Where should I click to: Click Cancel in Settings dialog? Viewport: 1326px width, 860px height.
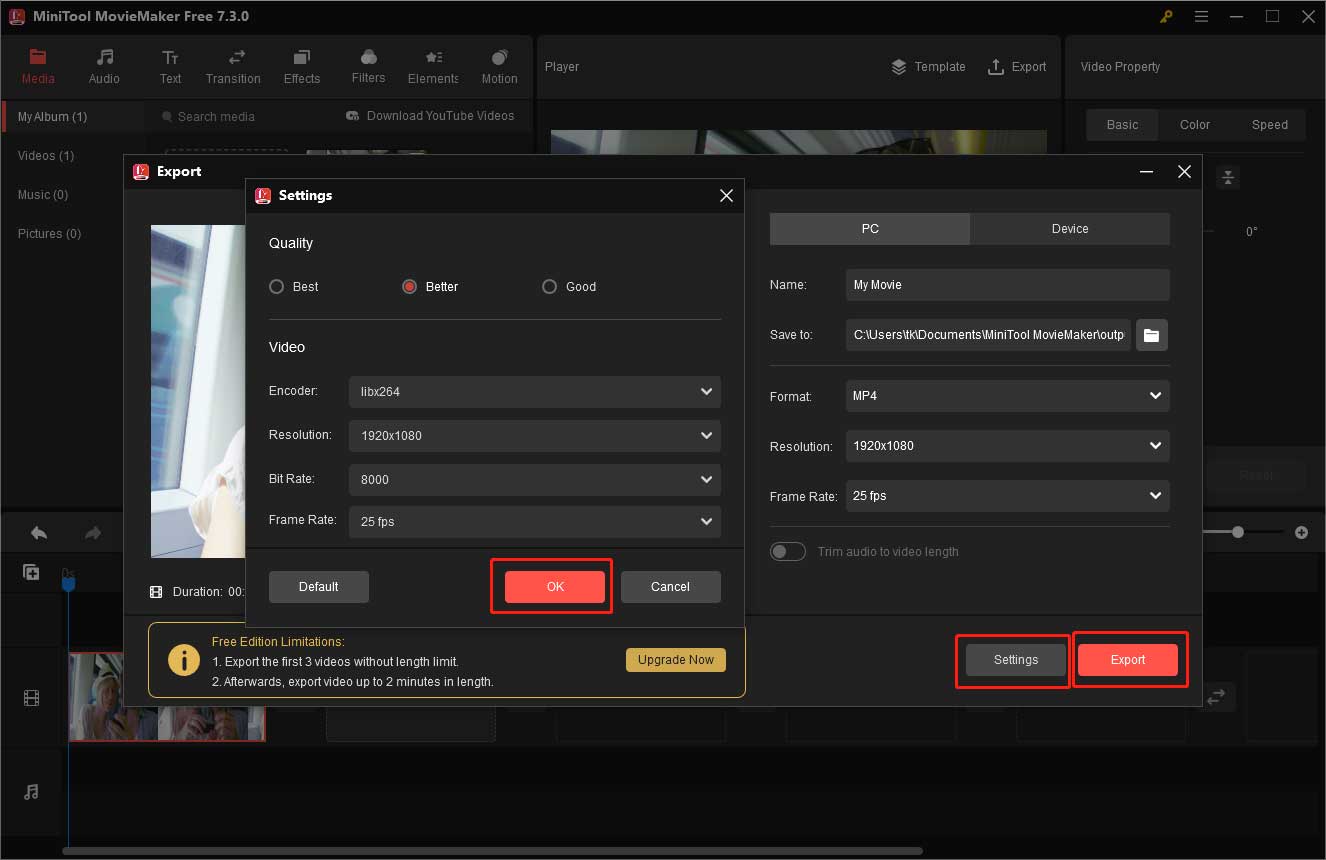point(670,587)
